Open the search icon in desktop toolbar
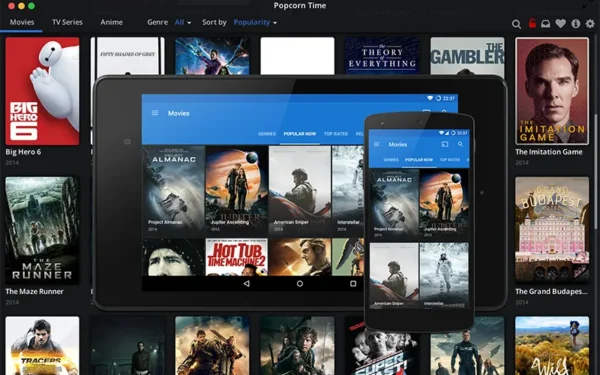This screenshot has width=600, height=375. tap(516, 24)
